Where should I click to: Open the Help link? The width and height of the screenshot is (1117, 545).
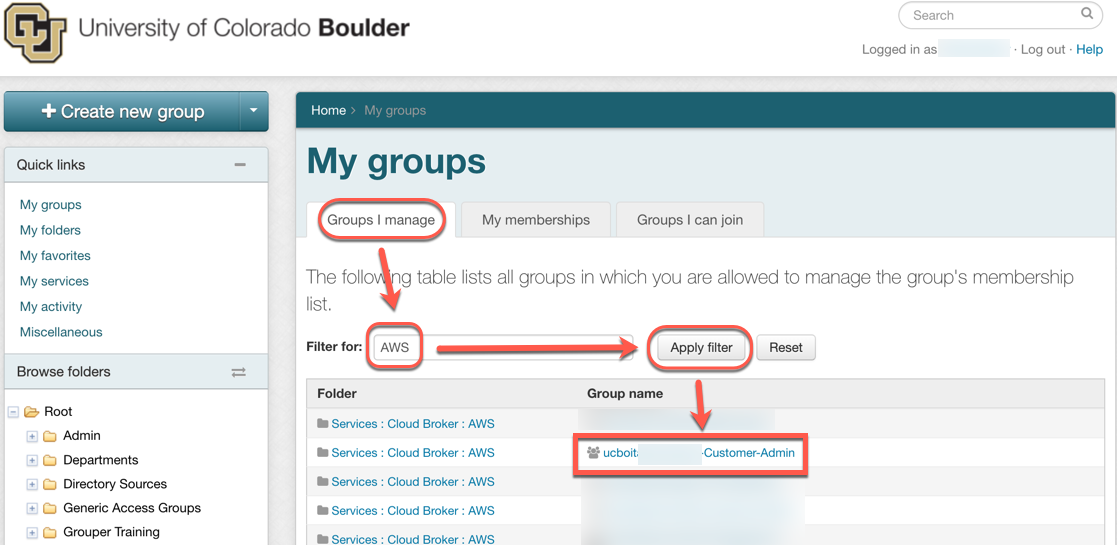1089,49
